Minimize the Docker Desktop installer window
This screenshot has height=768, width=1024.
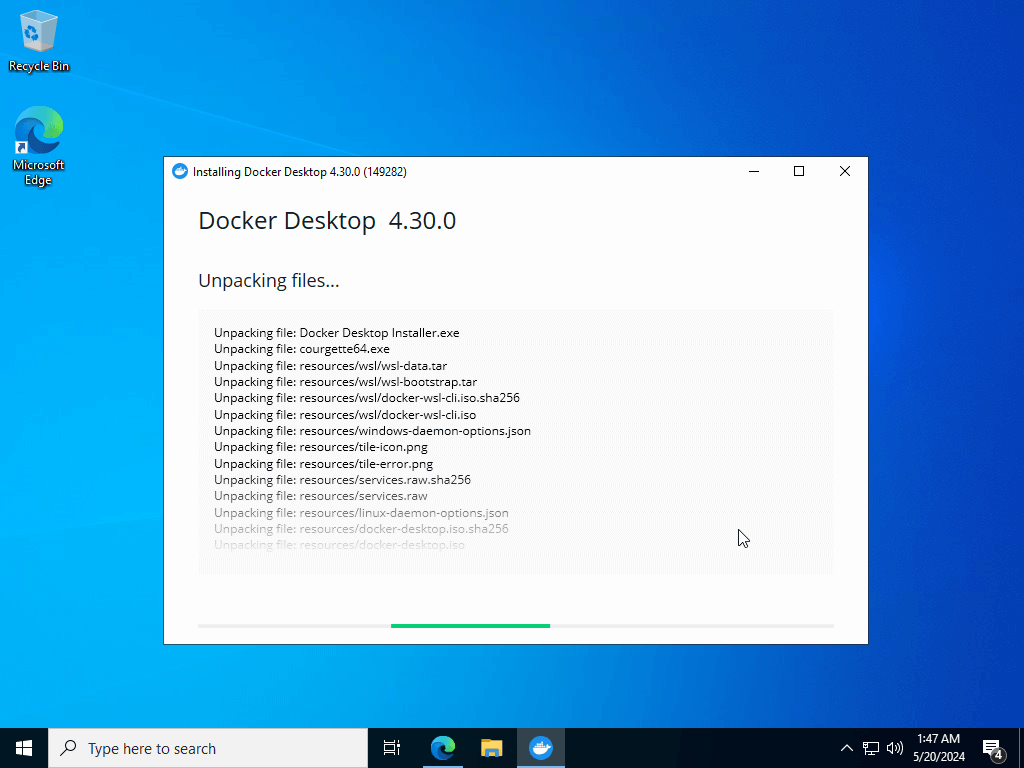754,172
